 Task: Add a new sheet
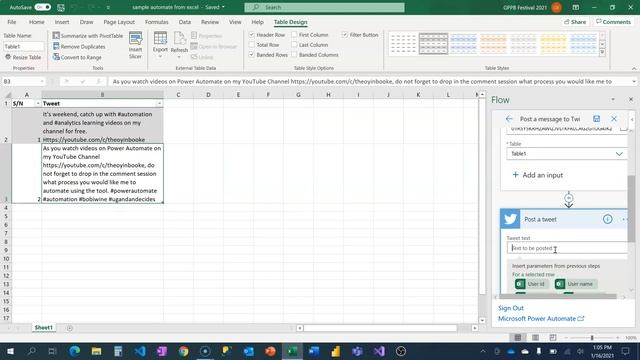(x=69, y=328)
